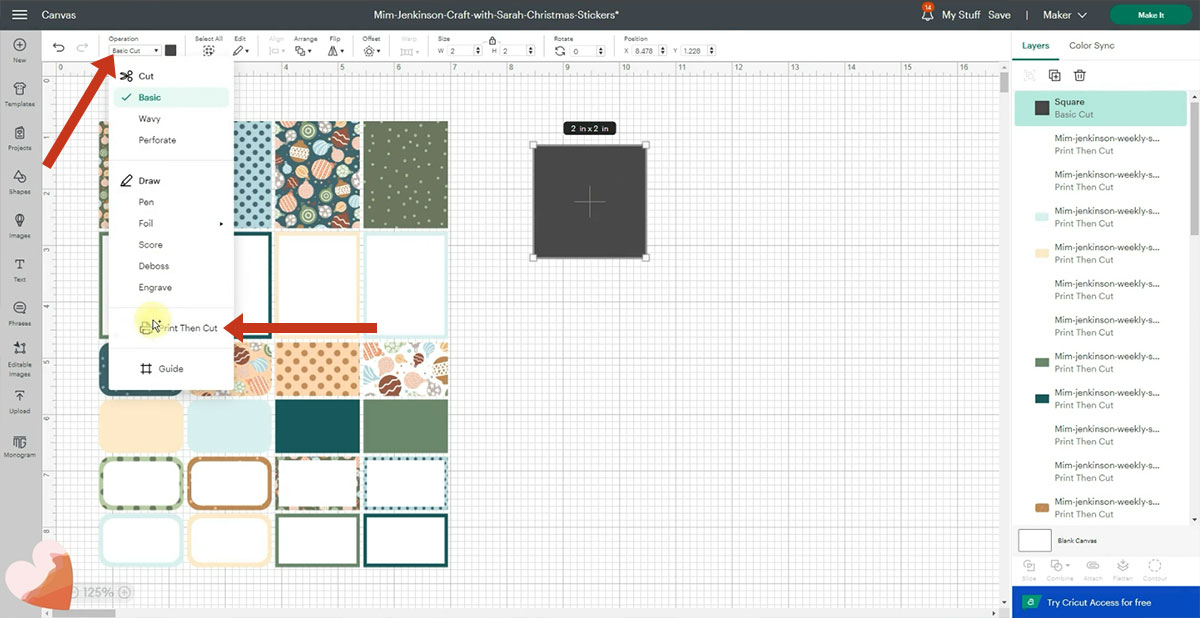Click the green Make It button

tap(1150, 15)
